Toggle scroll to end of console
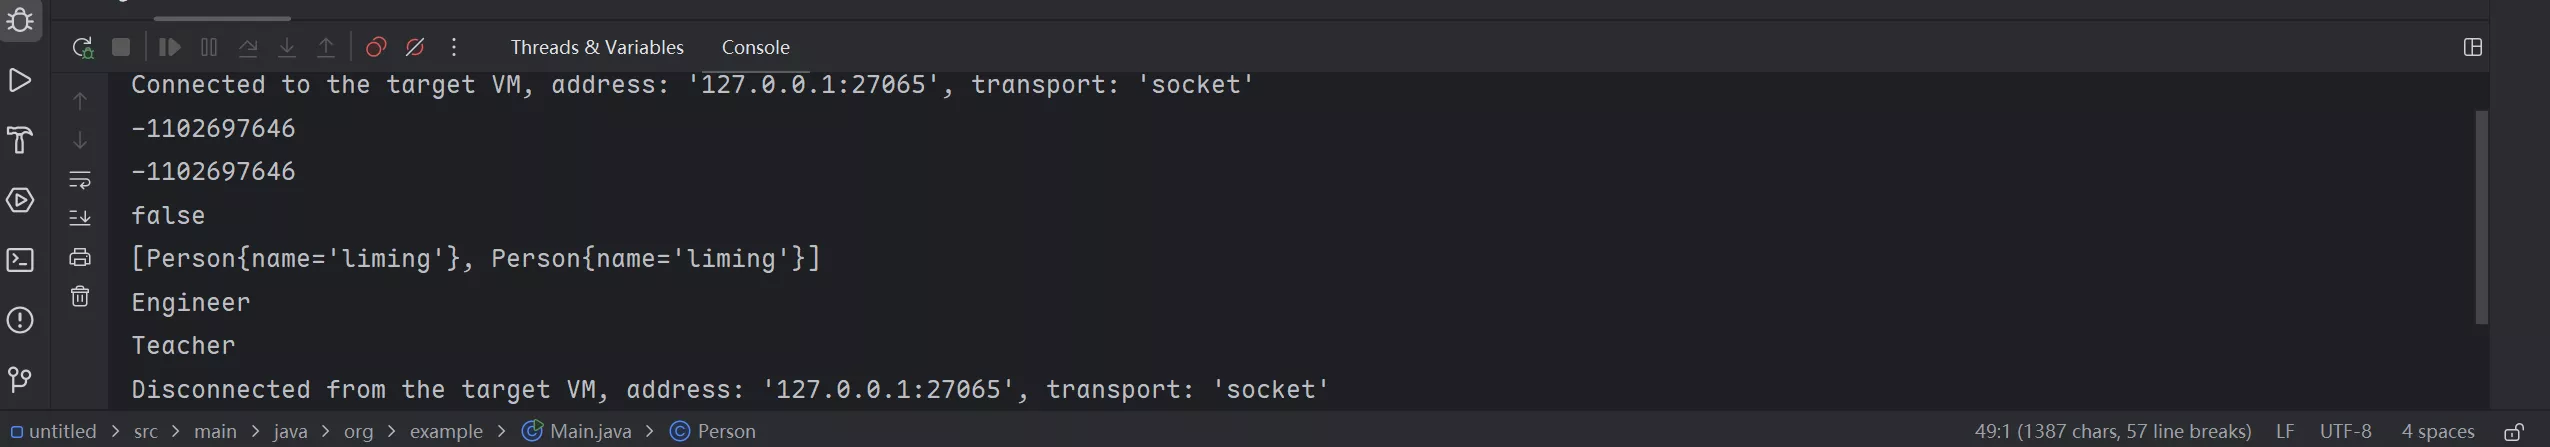The width and height of the screenshot is (2550, 447). [80, 218]
